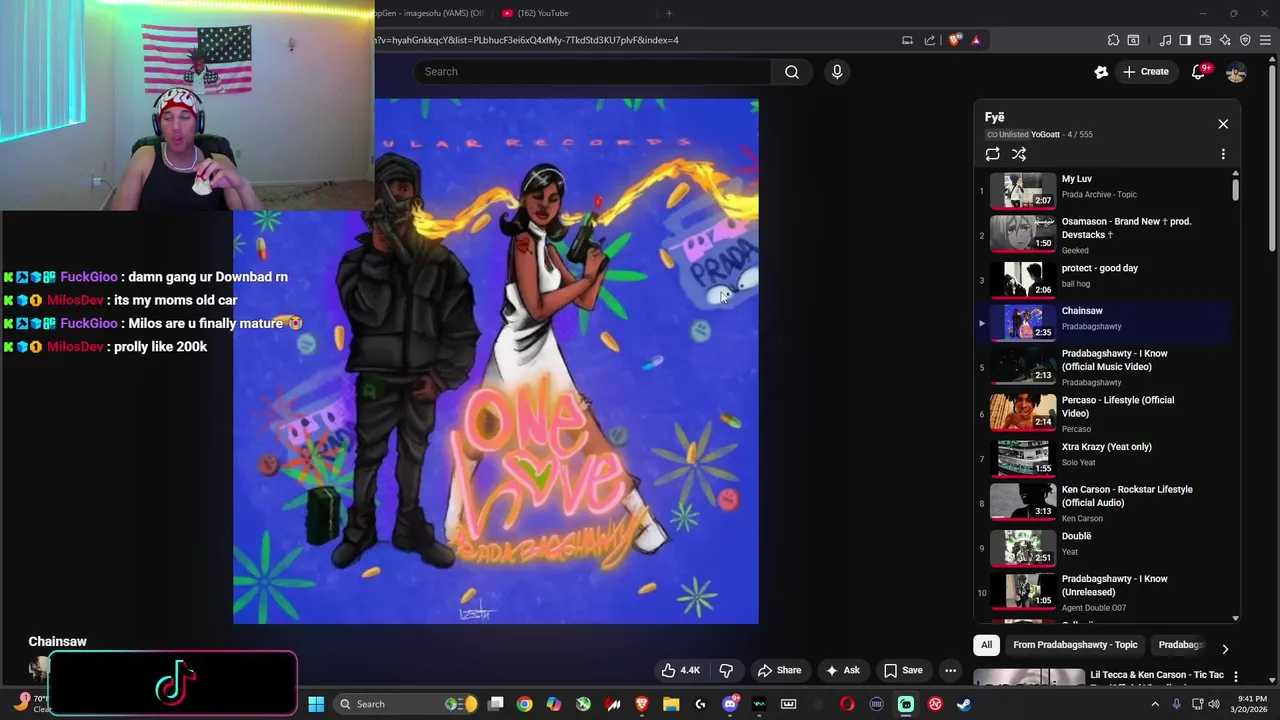Play My Luv from the playlist

click(x=1103, y=189)
